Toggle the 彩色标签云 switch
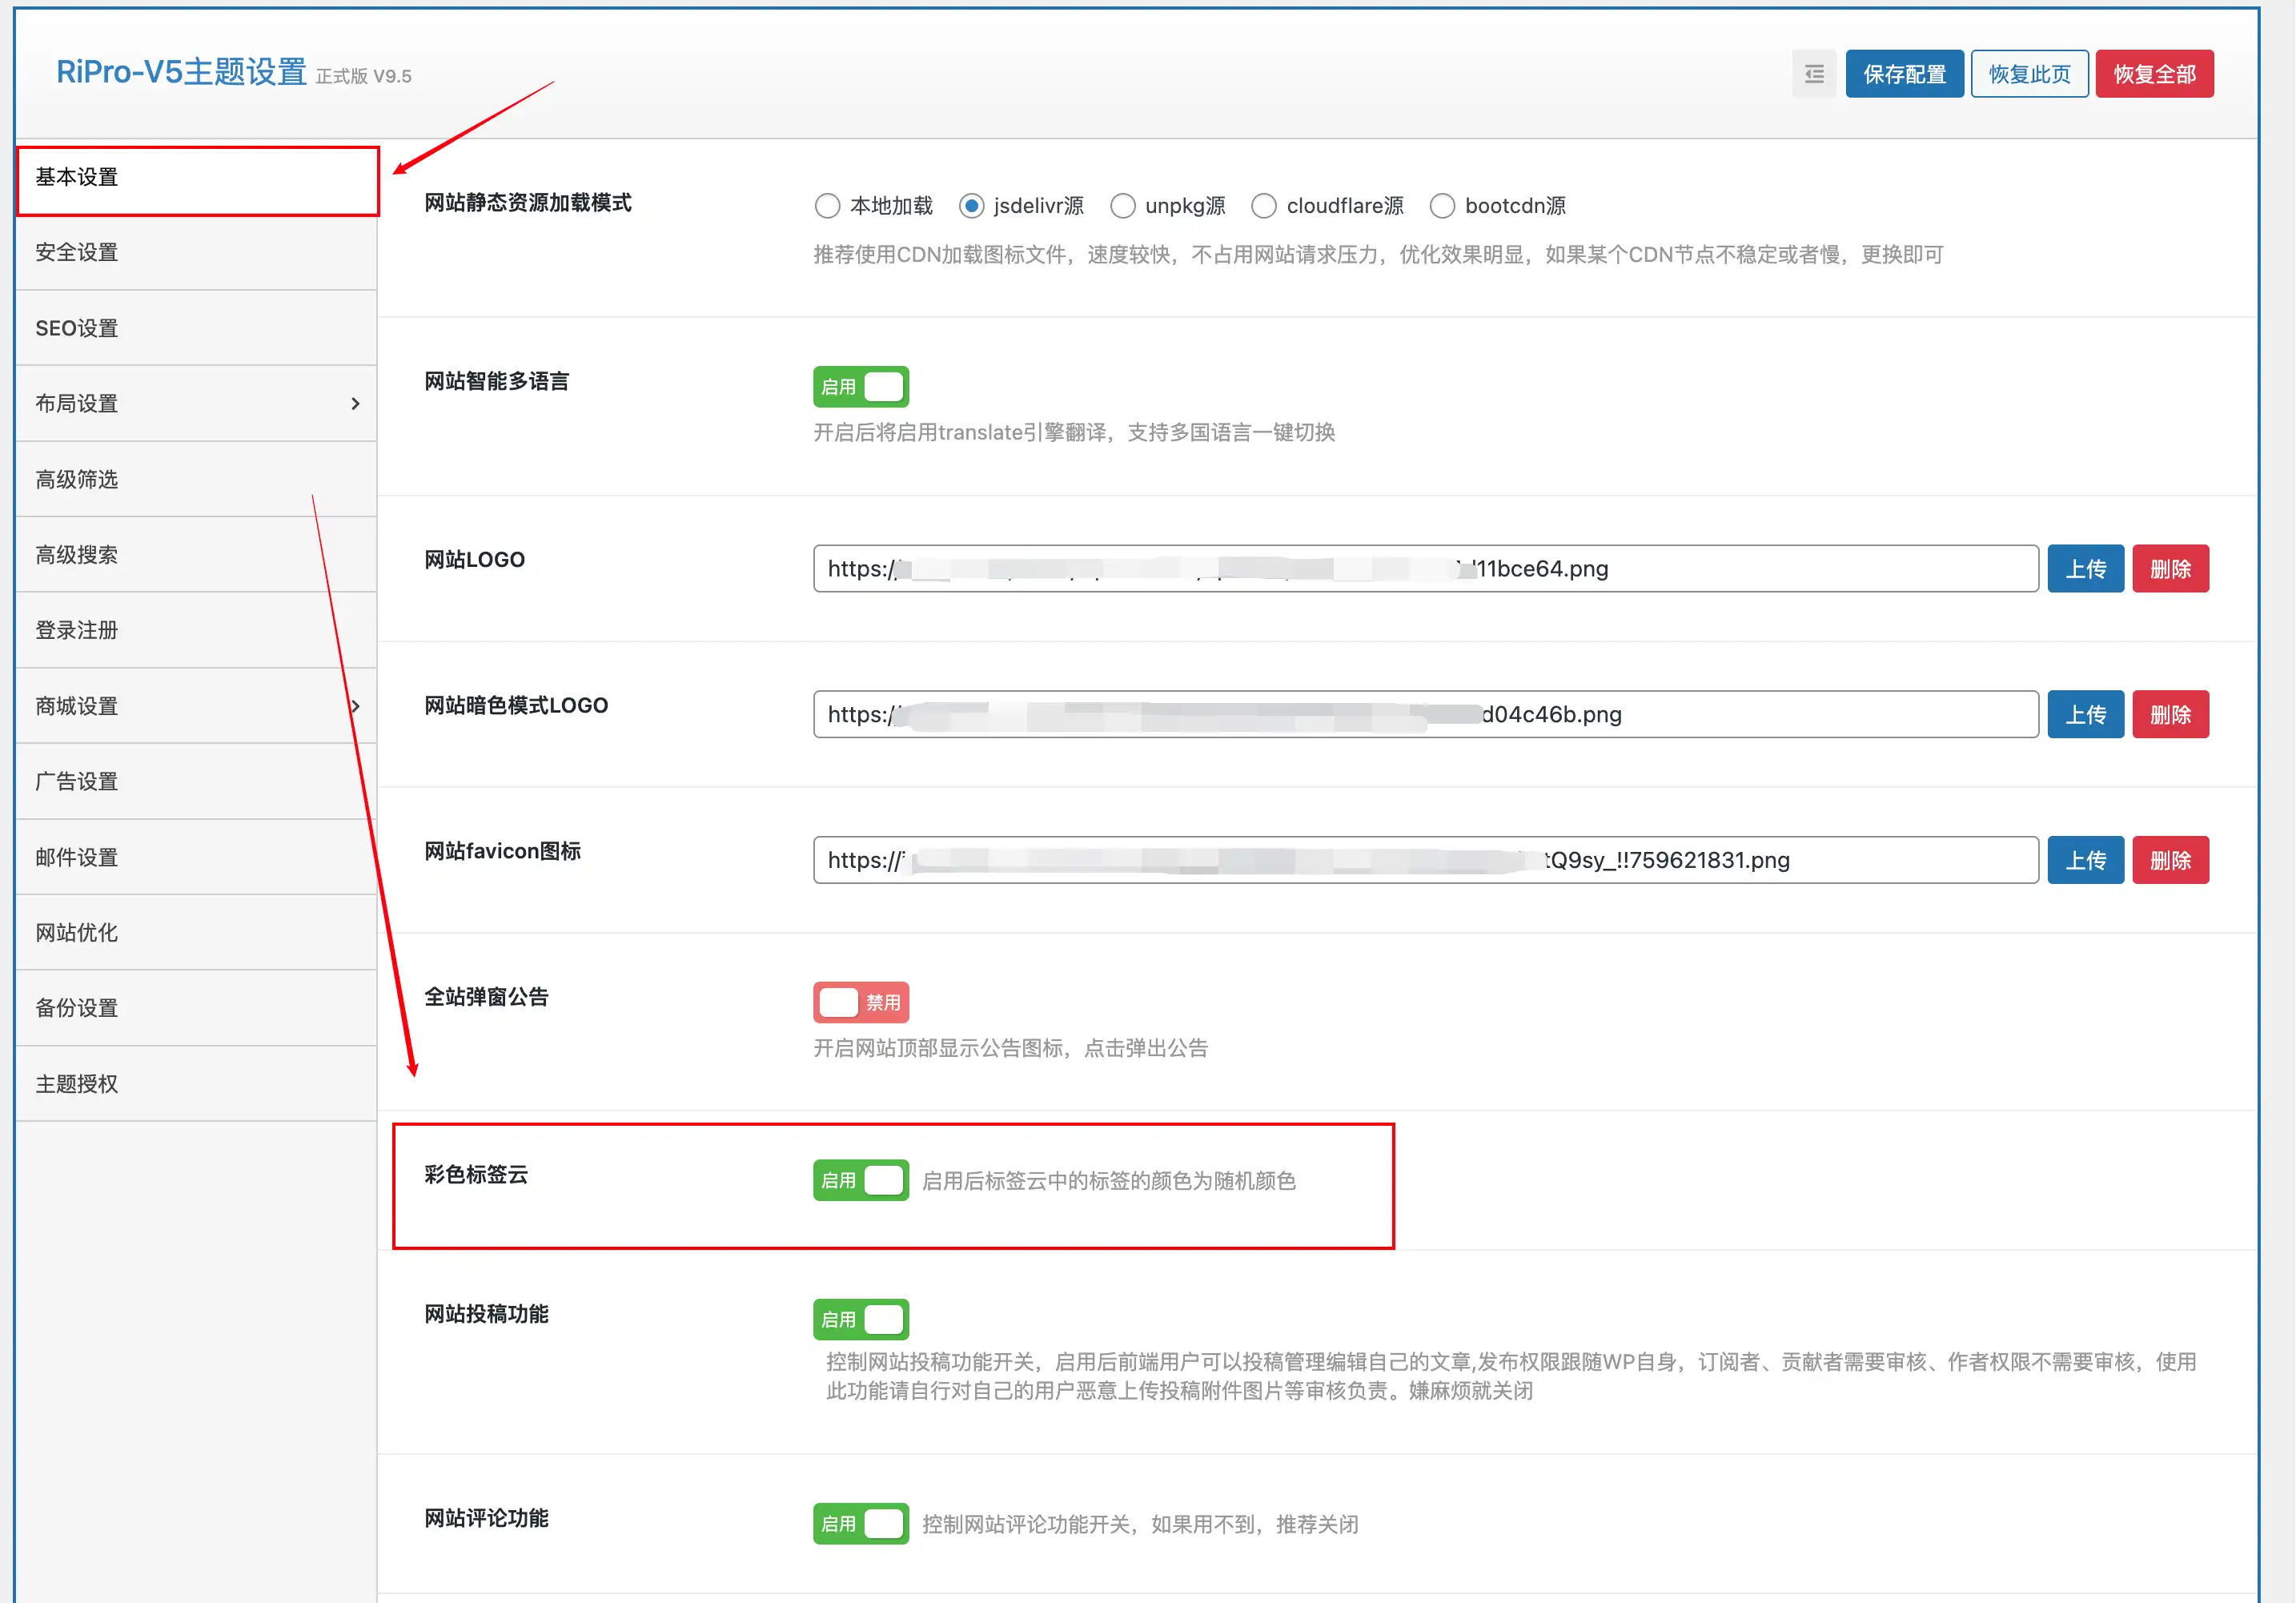2296x1603 pixels. click(x=860, y=1180)
